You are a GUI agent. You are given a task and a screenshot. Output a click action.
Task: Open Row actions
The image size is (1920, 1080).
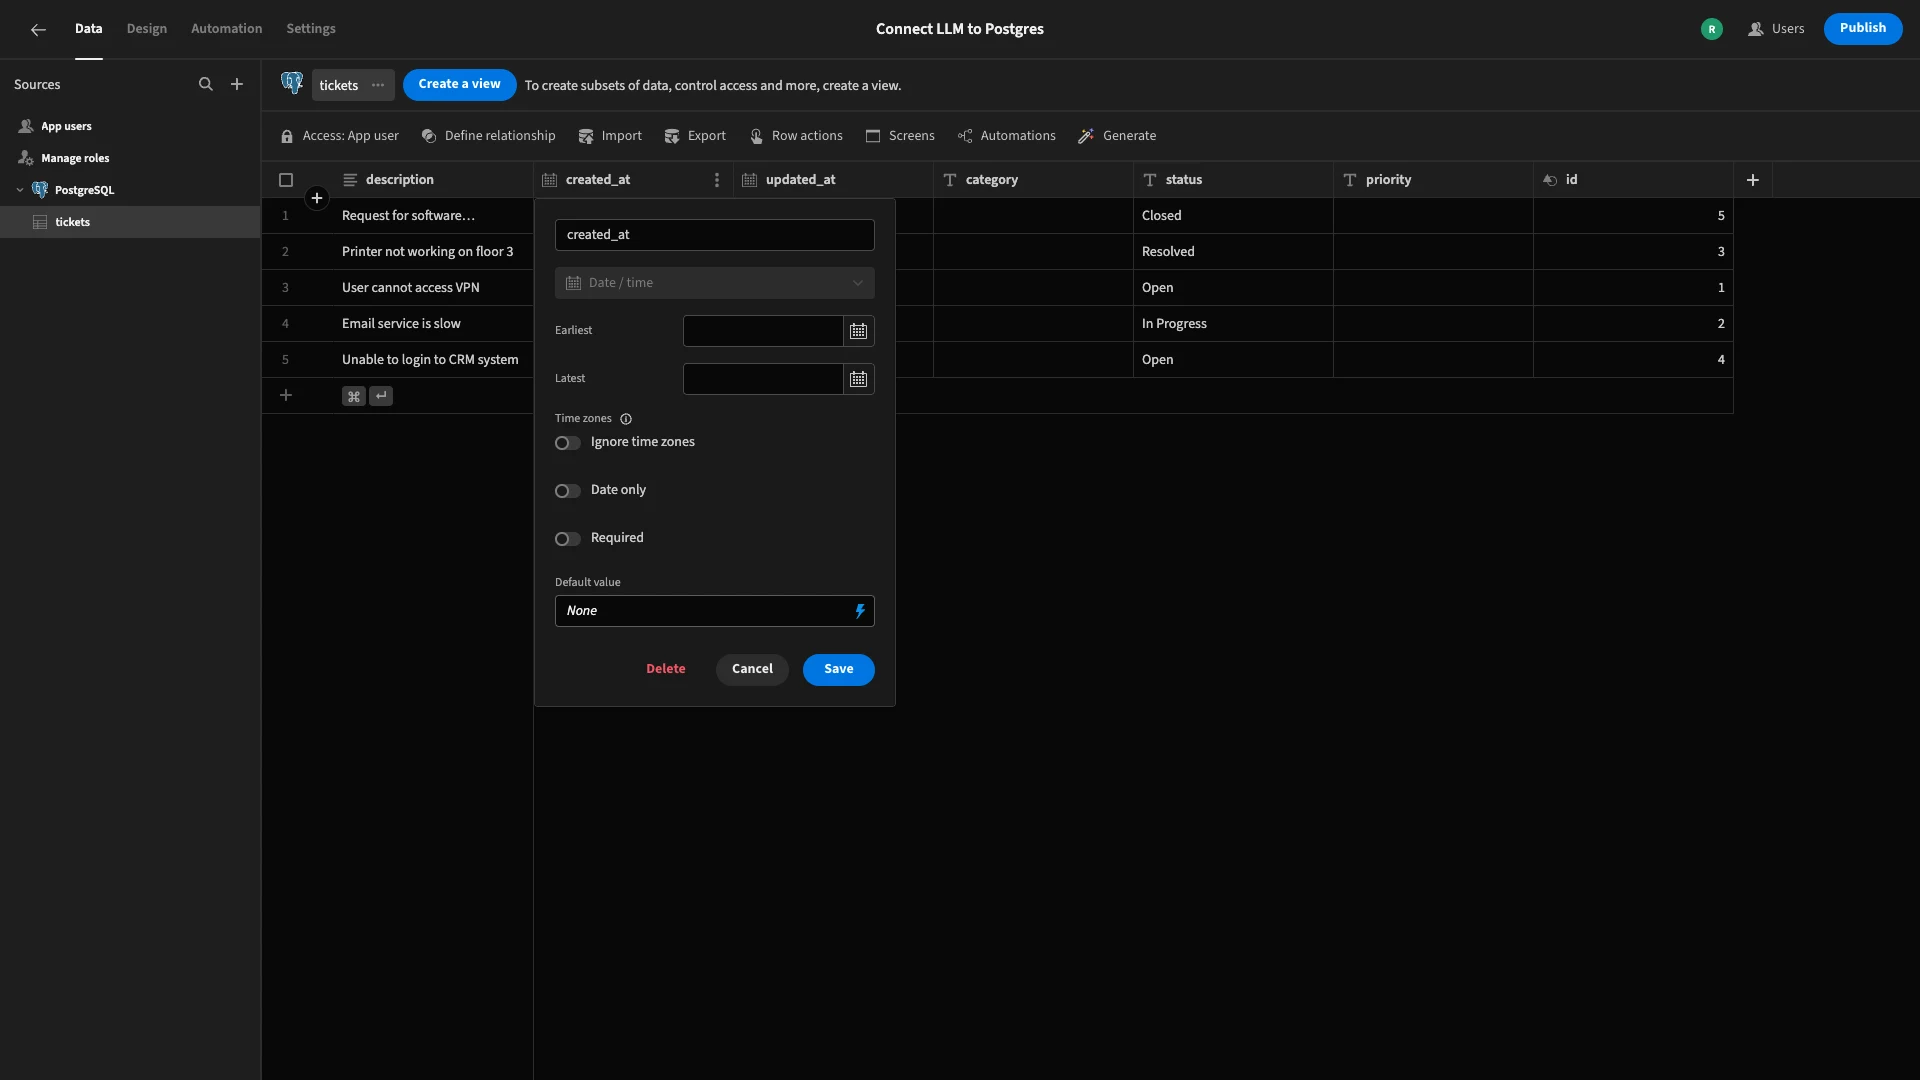pos(796,136)
